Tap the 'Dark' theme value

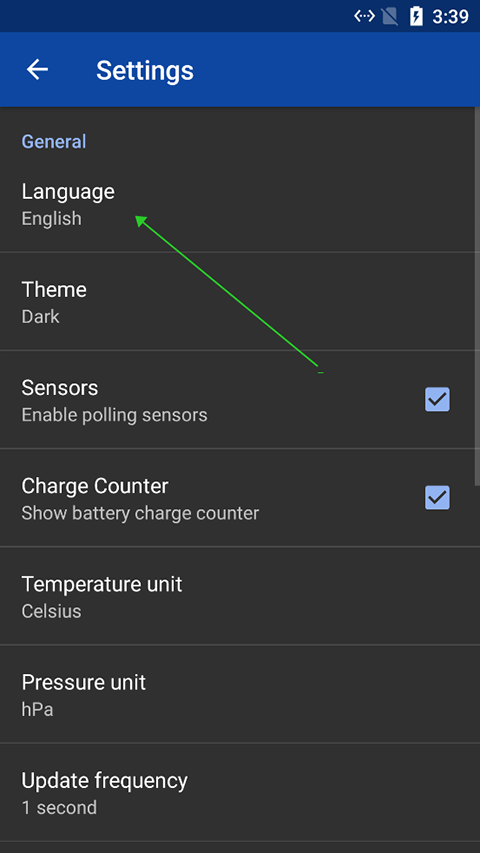41,317
